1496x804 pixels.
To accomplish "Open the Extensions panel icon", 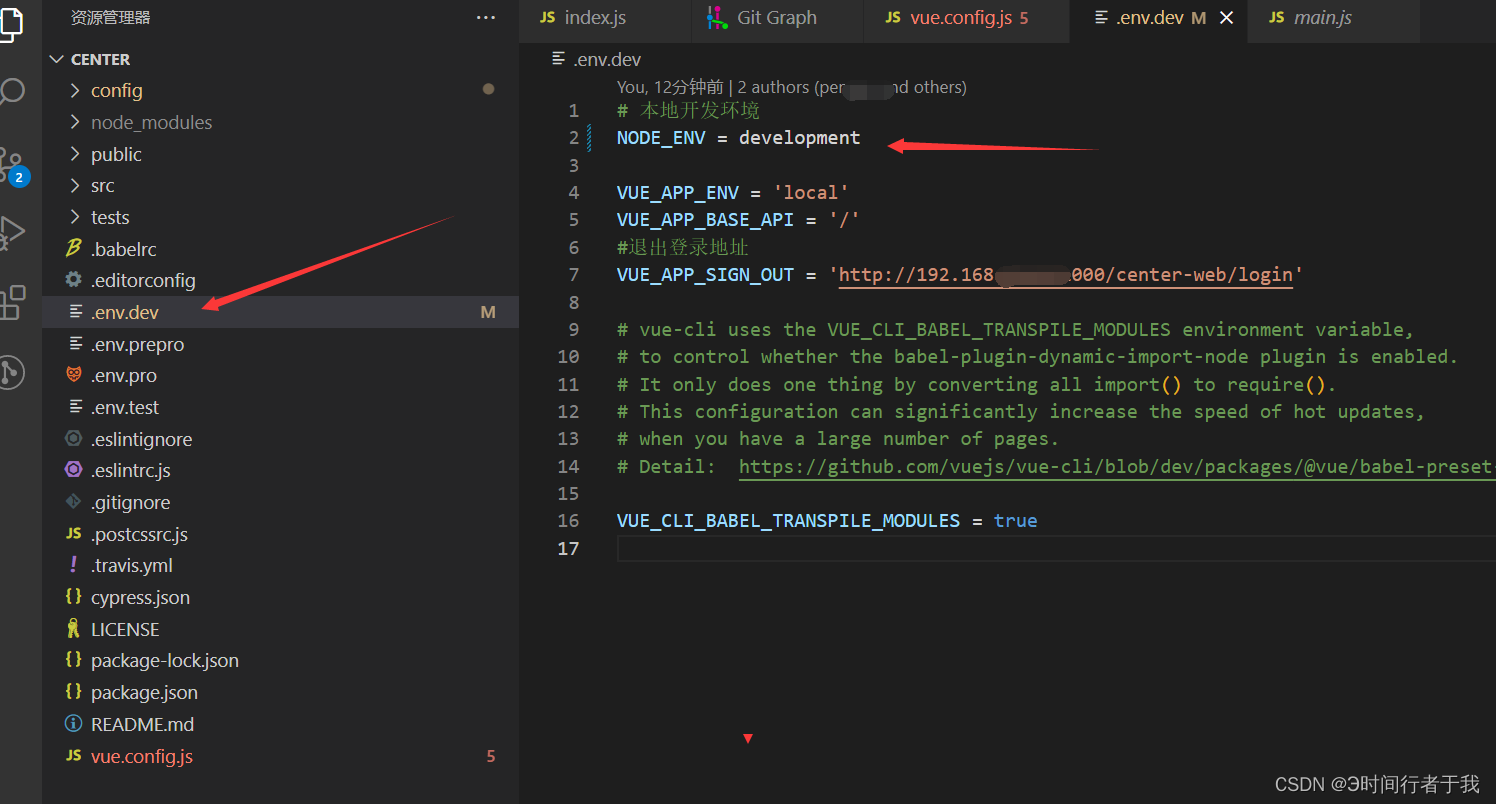I will [15, 302].
